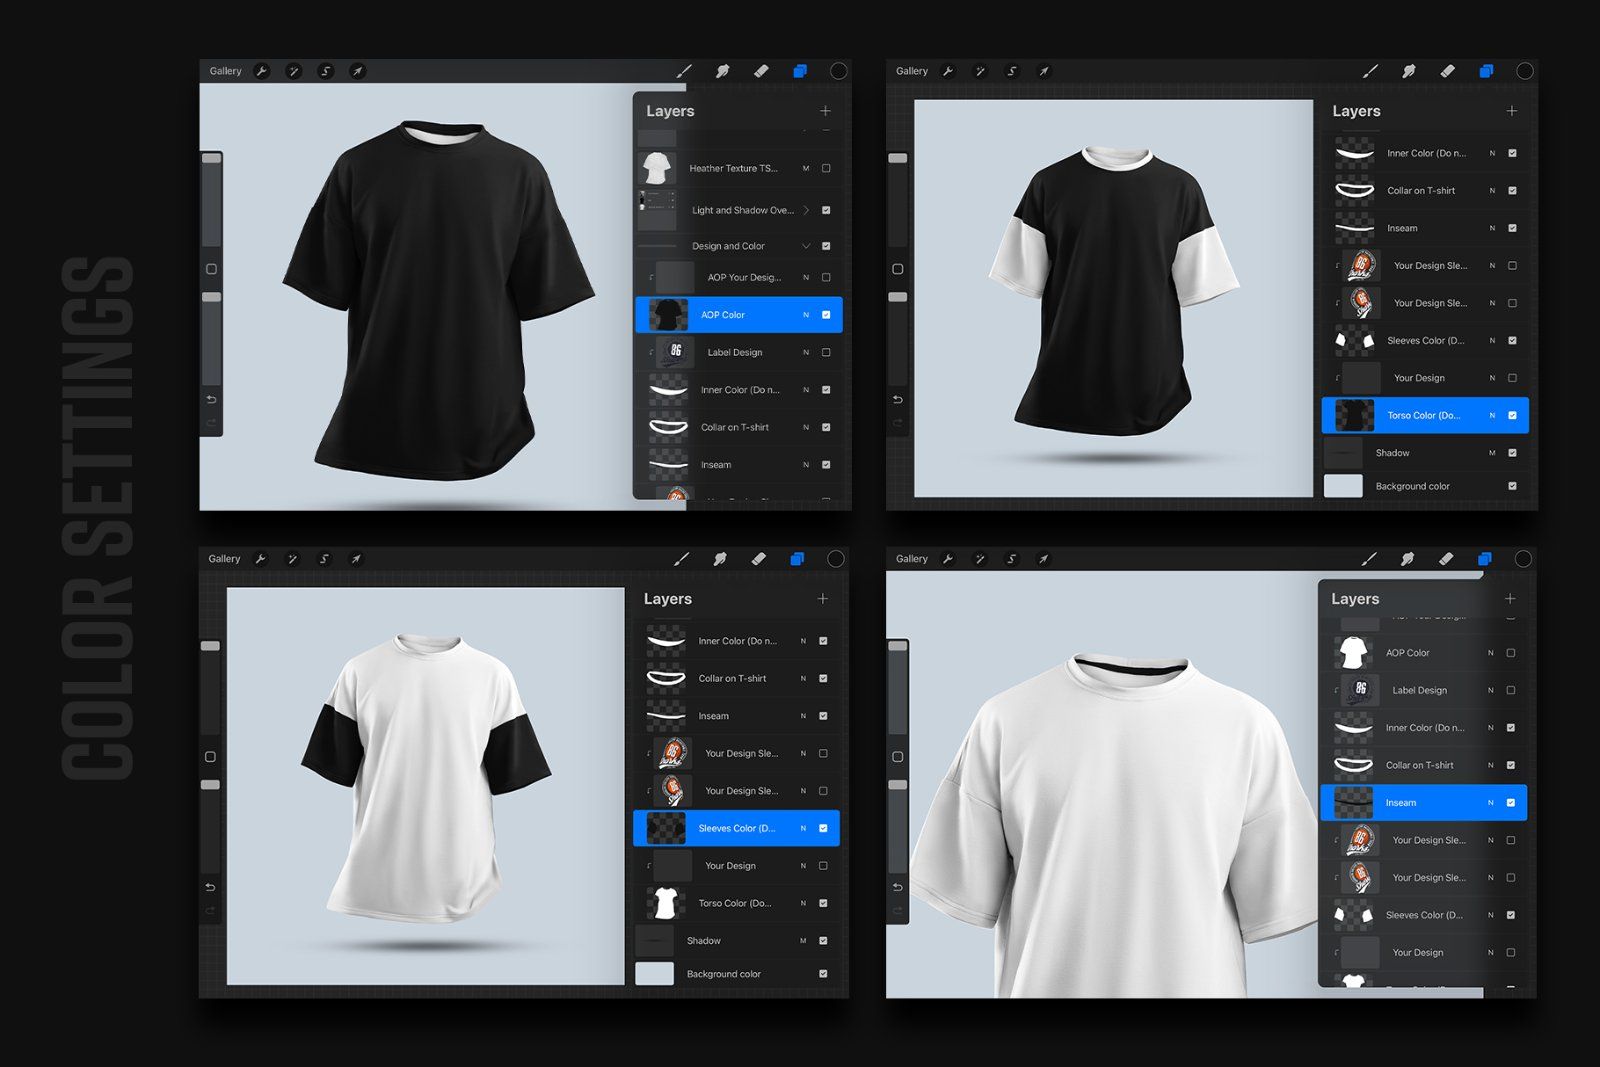Open the Torso Color blend mode menu
Viewport: 1600px width, 1067px height.
tap(1492, 415)
